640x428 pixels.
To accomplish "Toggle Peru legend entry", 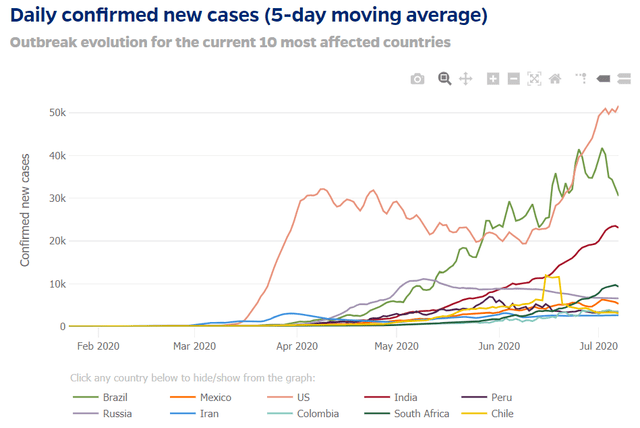I will coord(487,397).
